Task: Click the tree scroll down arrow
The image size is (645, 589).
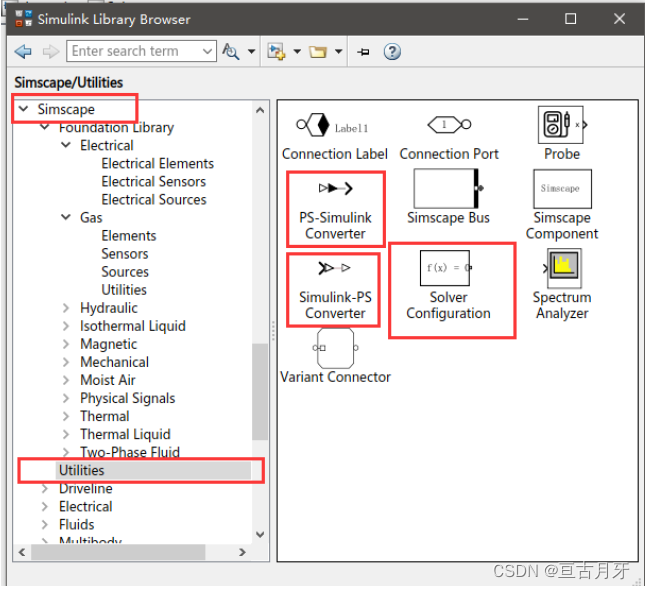Action: pyautogui.click(x=260, y=534)
